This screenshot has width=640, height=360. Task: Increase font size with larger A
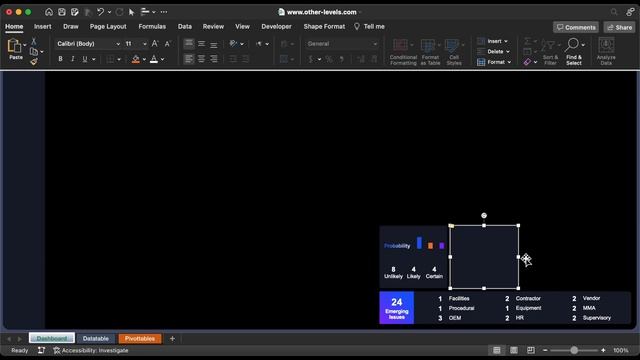(x=155, y=44)
